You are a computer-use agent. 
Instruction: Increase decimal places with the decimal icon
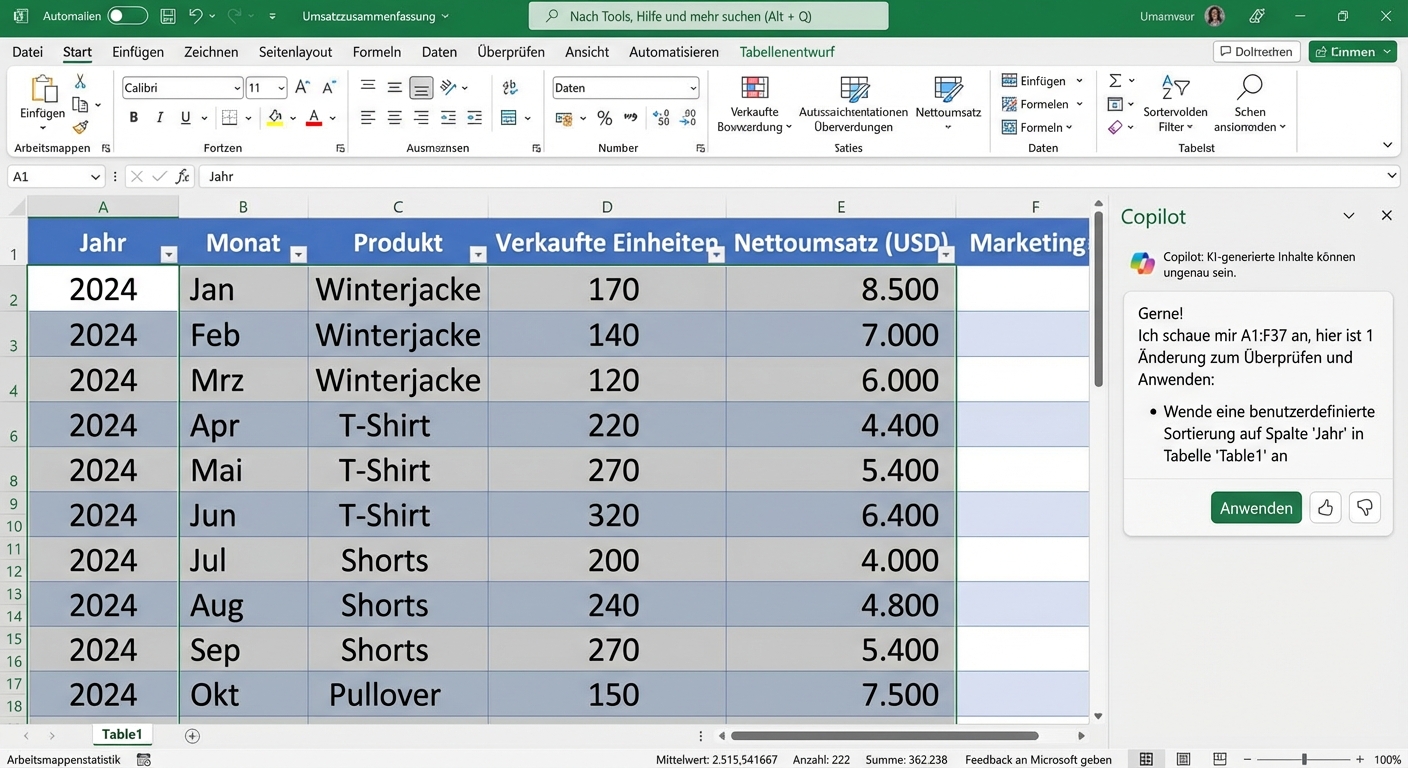click(660, 118)
